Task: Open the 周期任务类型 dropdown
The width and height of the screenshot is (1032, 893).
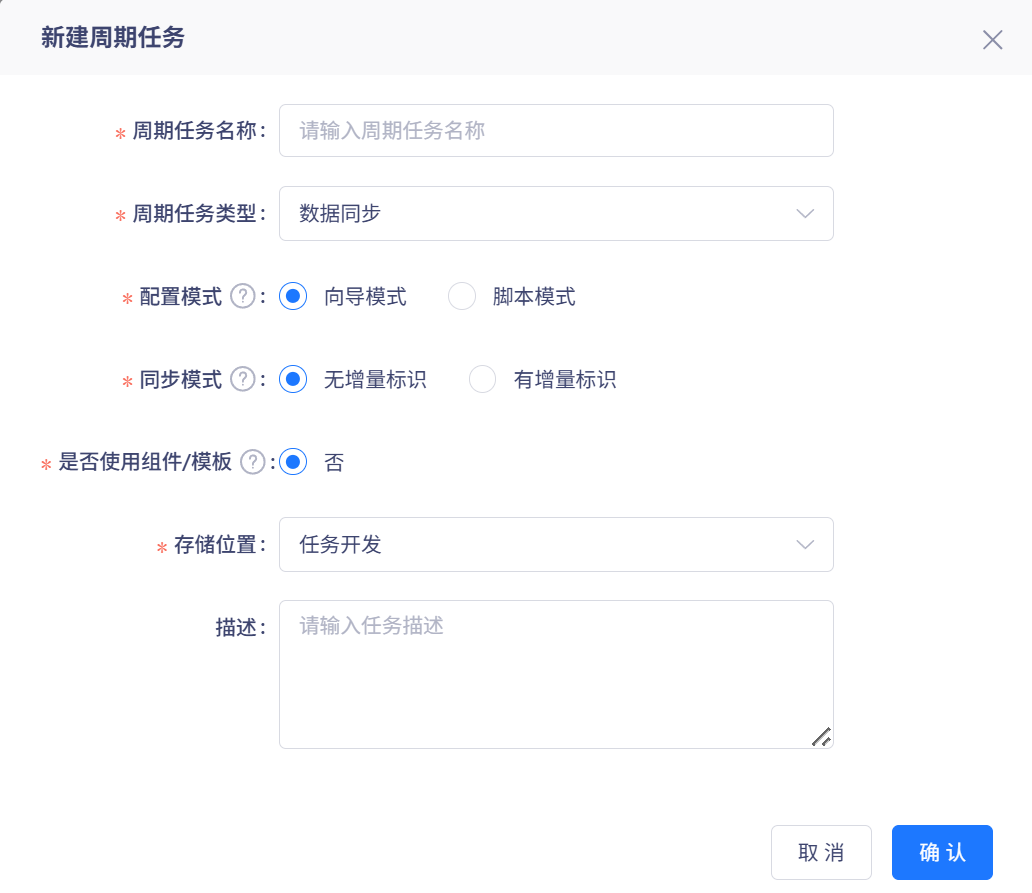Action: [555, 214]
